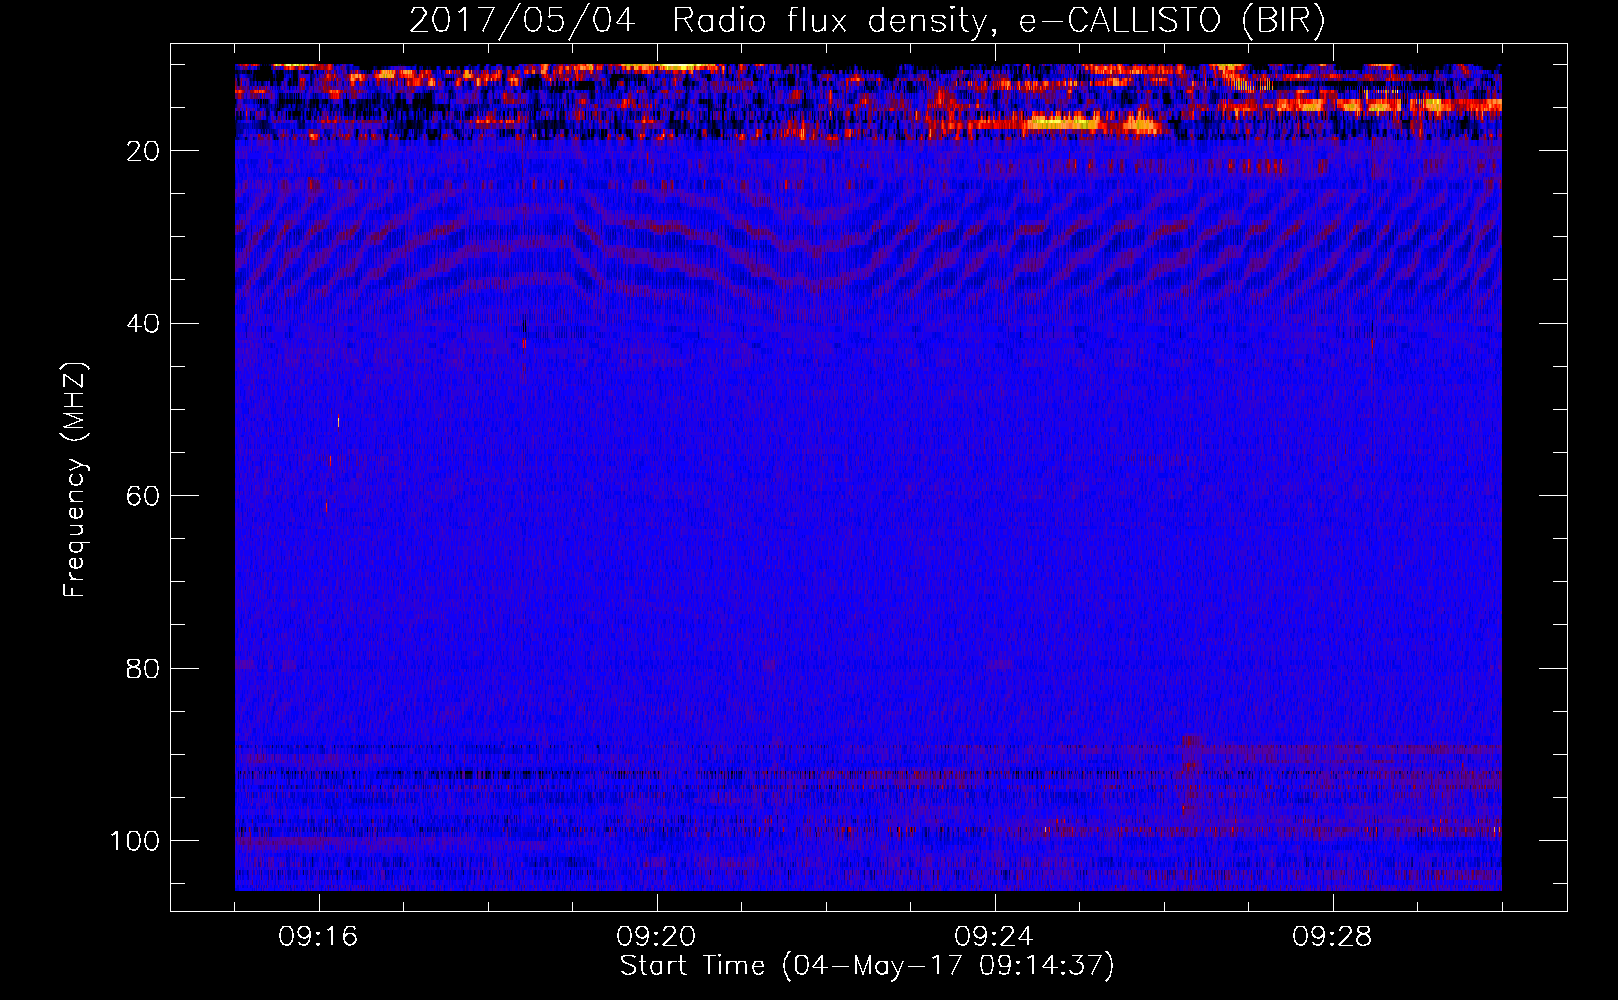The image size is (1618, 1000).
Task: Click the 40 frequency tick label
Action: pyautogui.click(x=143, y=324)
